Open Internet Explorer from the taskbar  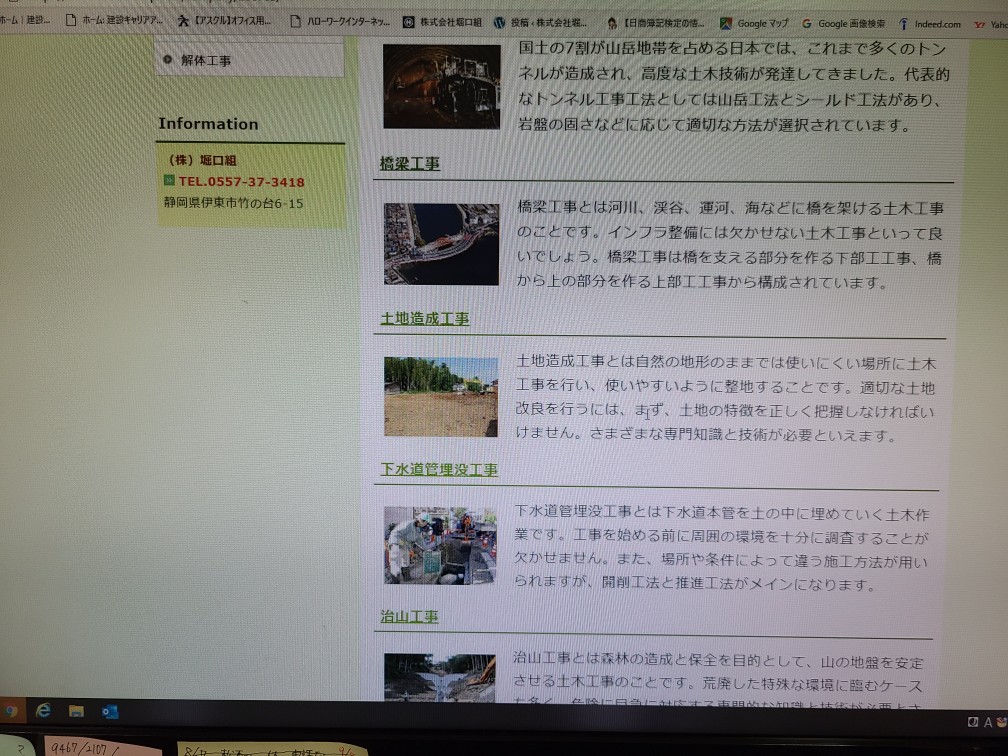pyautogui.click(x=43, y=710)
